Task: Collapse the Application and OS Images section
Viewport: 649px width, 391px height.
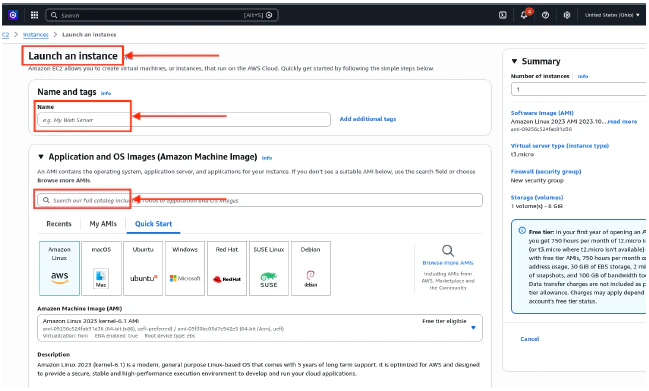Action: click(x=41, y=157)
